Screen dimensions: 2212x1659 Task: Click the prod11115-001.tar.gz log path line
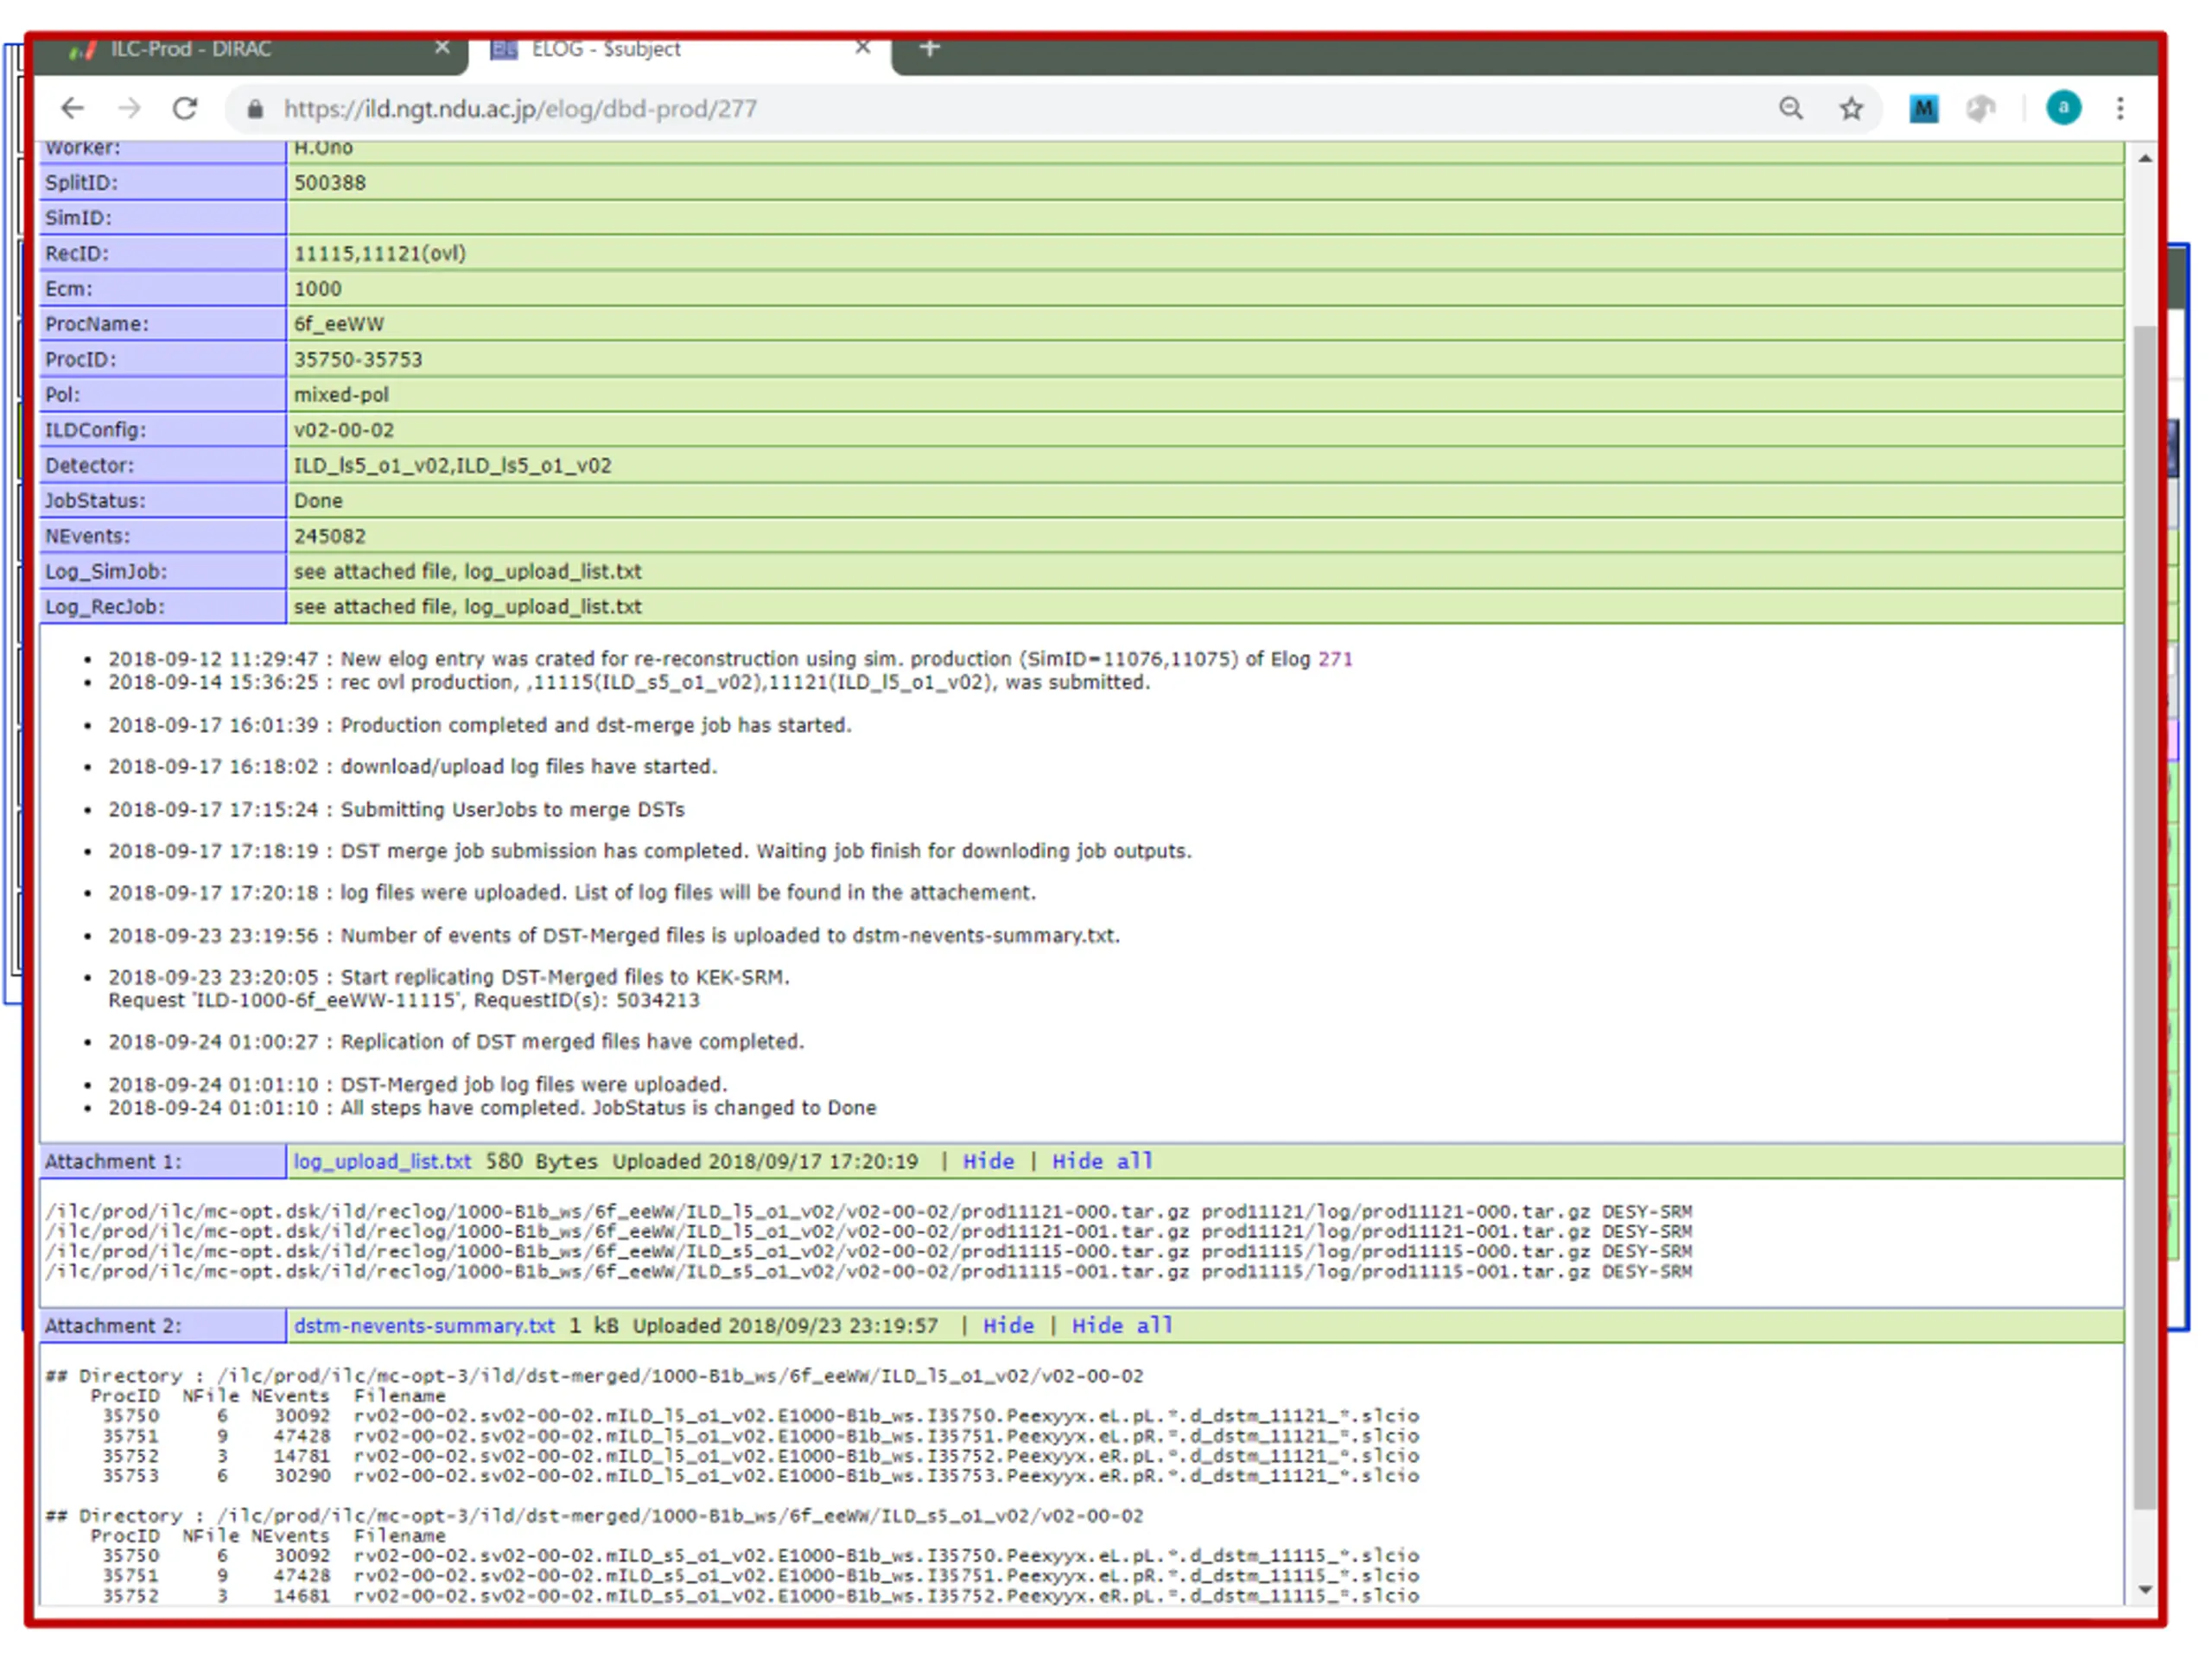[868, 1272]
